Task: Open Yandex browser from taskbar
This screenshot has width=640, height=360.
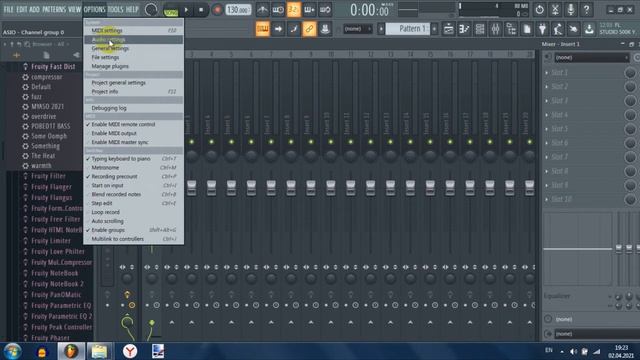Action: pos(130,351)
